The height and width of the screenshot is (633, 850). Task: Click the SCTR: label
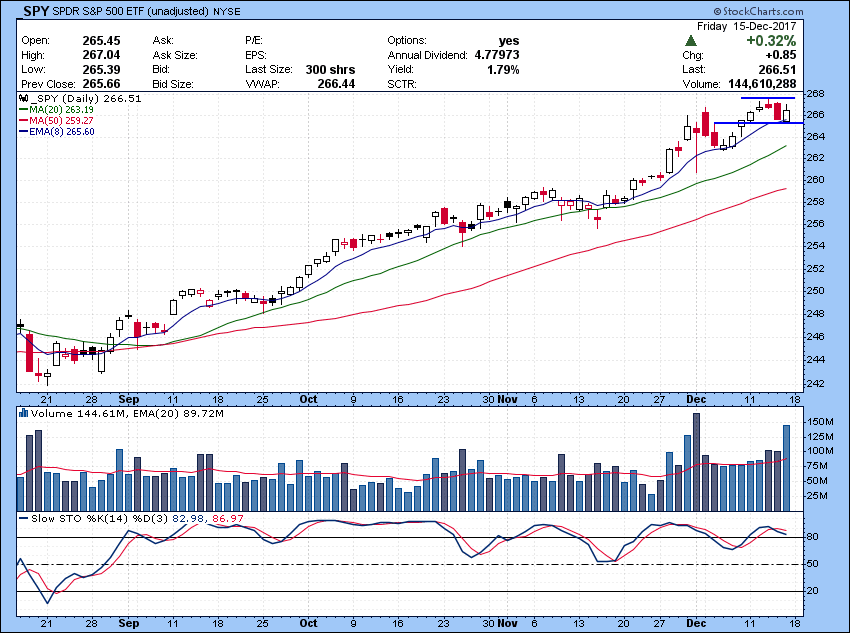pos(402,84)
